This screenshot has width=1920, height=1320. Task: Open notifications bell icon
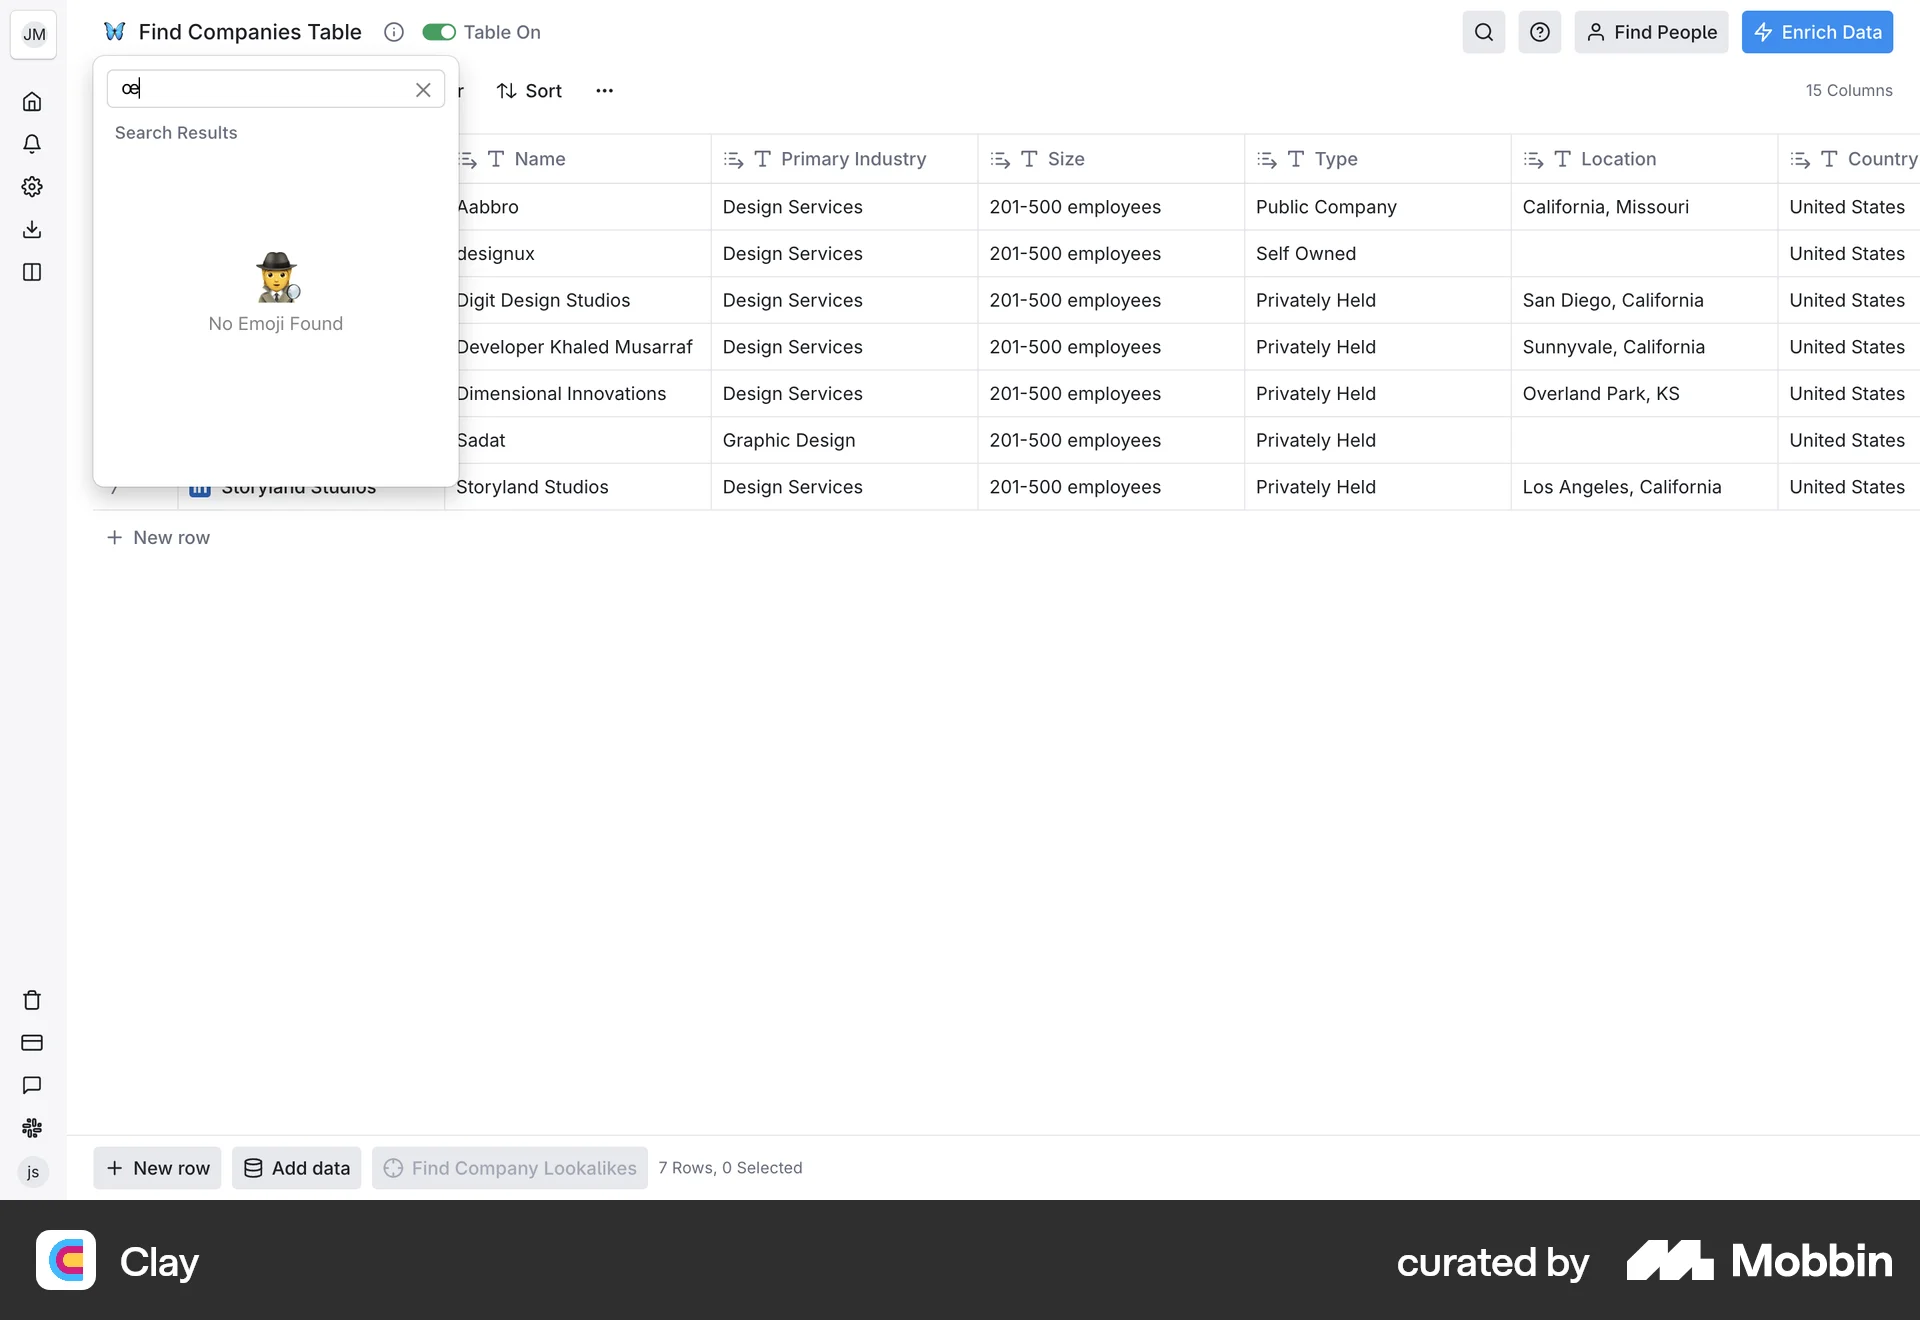click(32, 144)
